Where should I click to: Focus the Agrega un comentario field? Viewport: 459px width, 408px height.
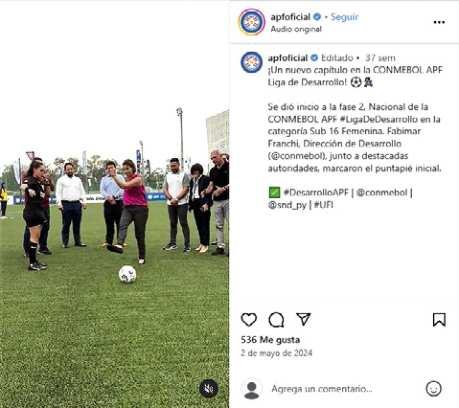point(322,389)
